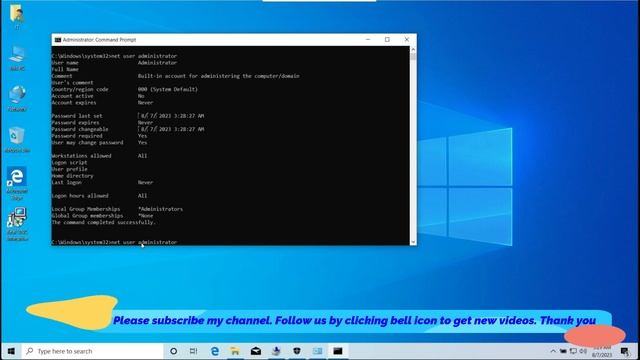640x360 pixels.
Task: Click the 'Local Group Memberships' line
Action: pyautogui.click(x=117, y=209)
